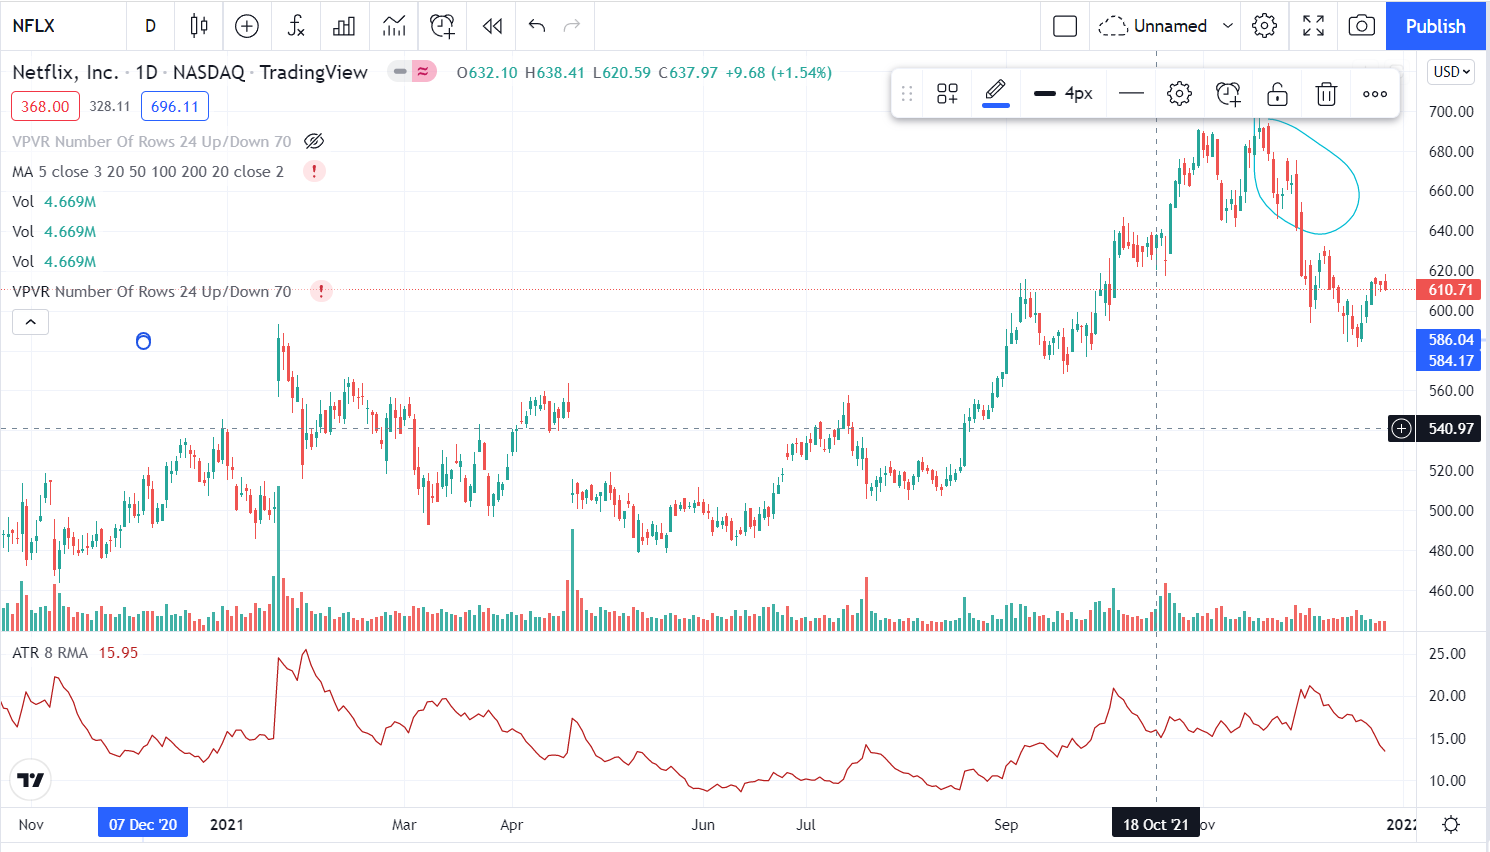Change the brush line color
Image resolution: width=1490 pixels, height=852 pixels.
[x=995, y=93]
